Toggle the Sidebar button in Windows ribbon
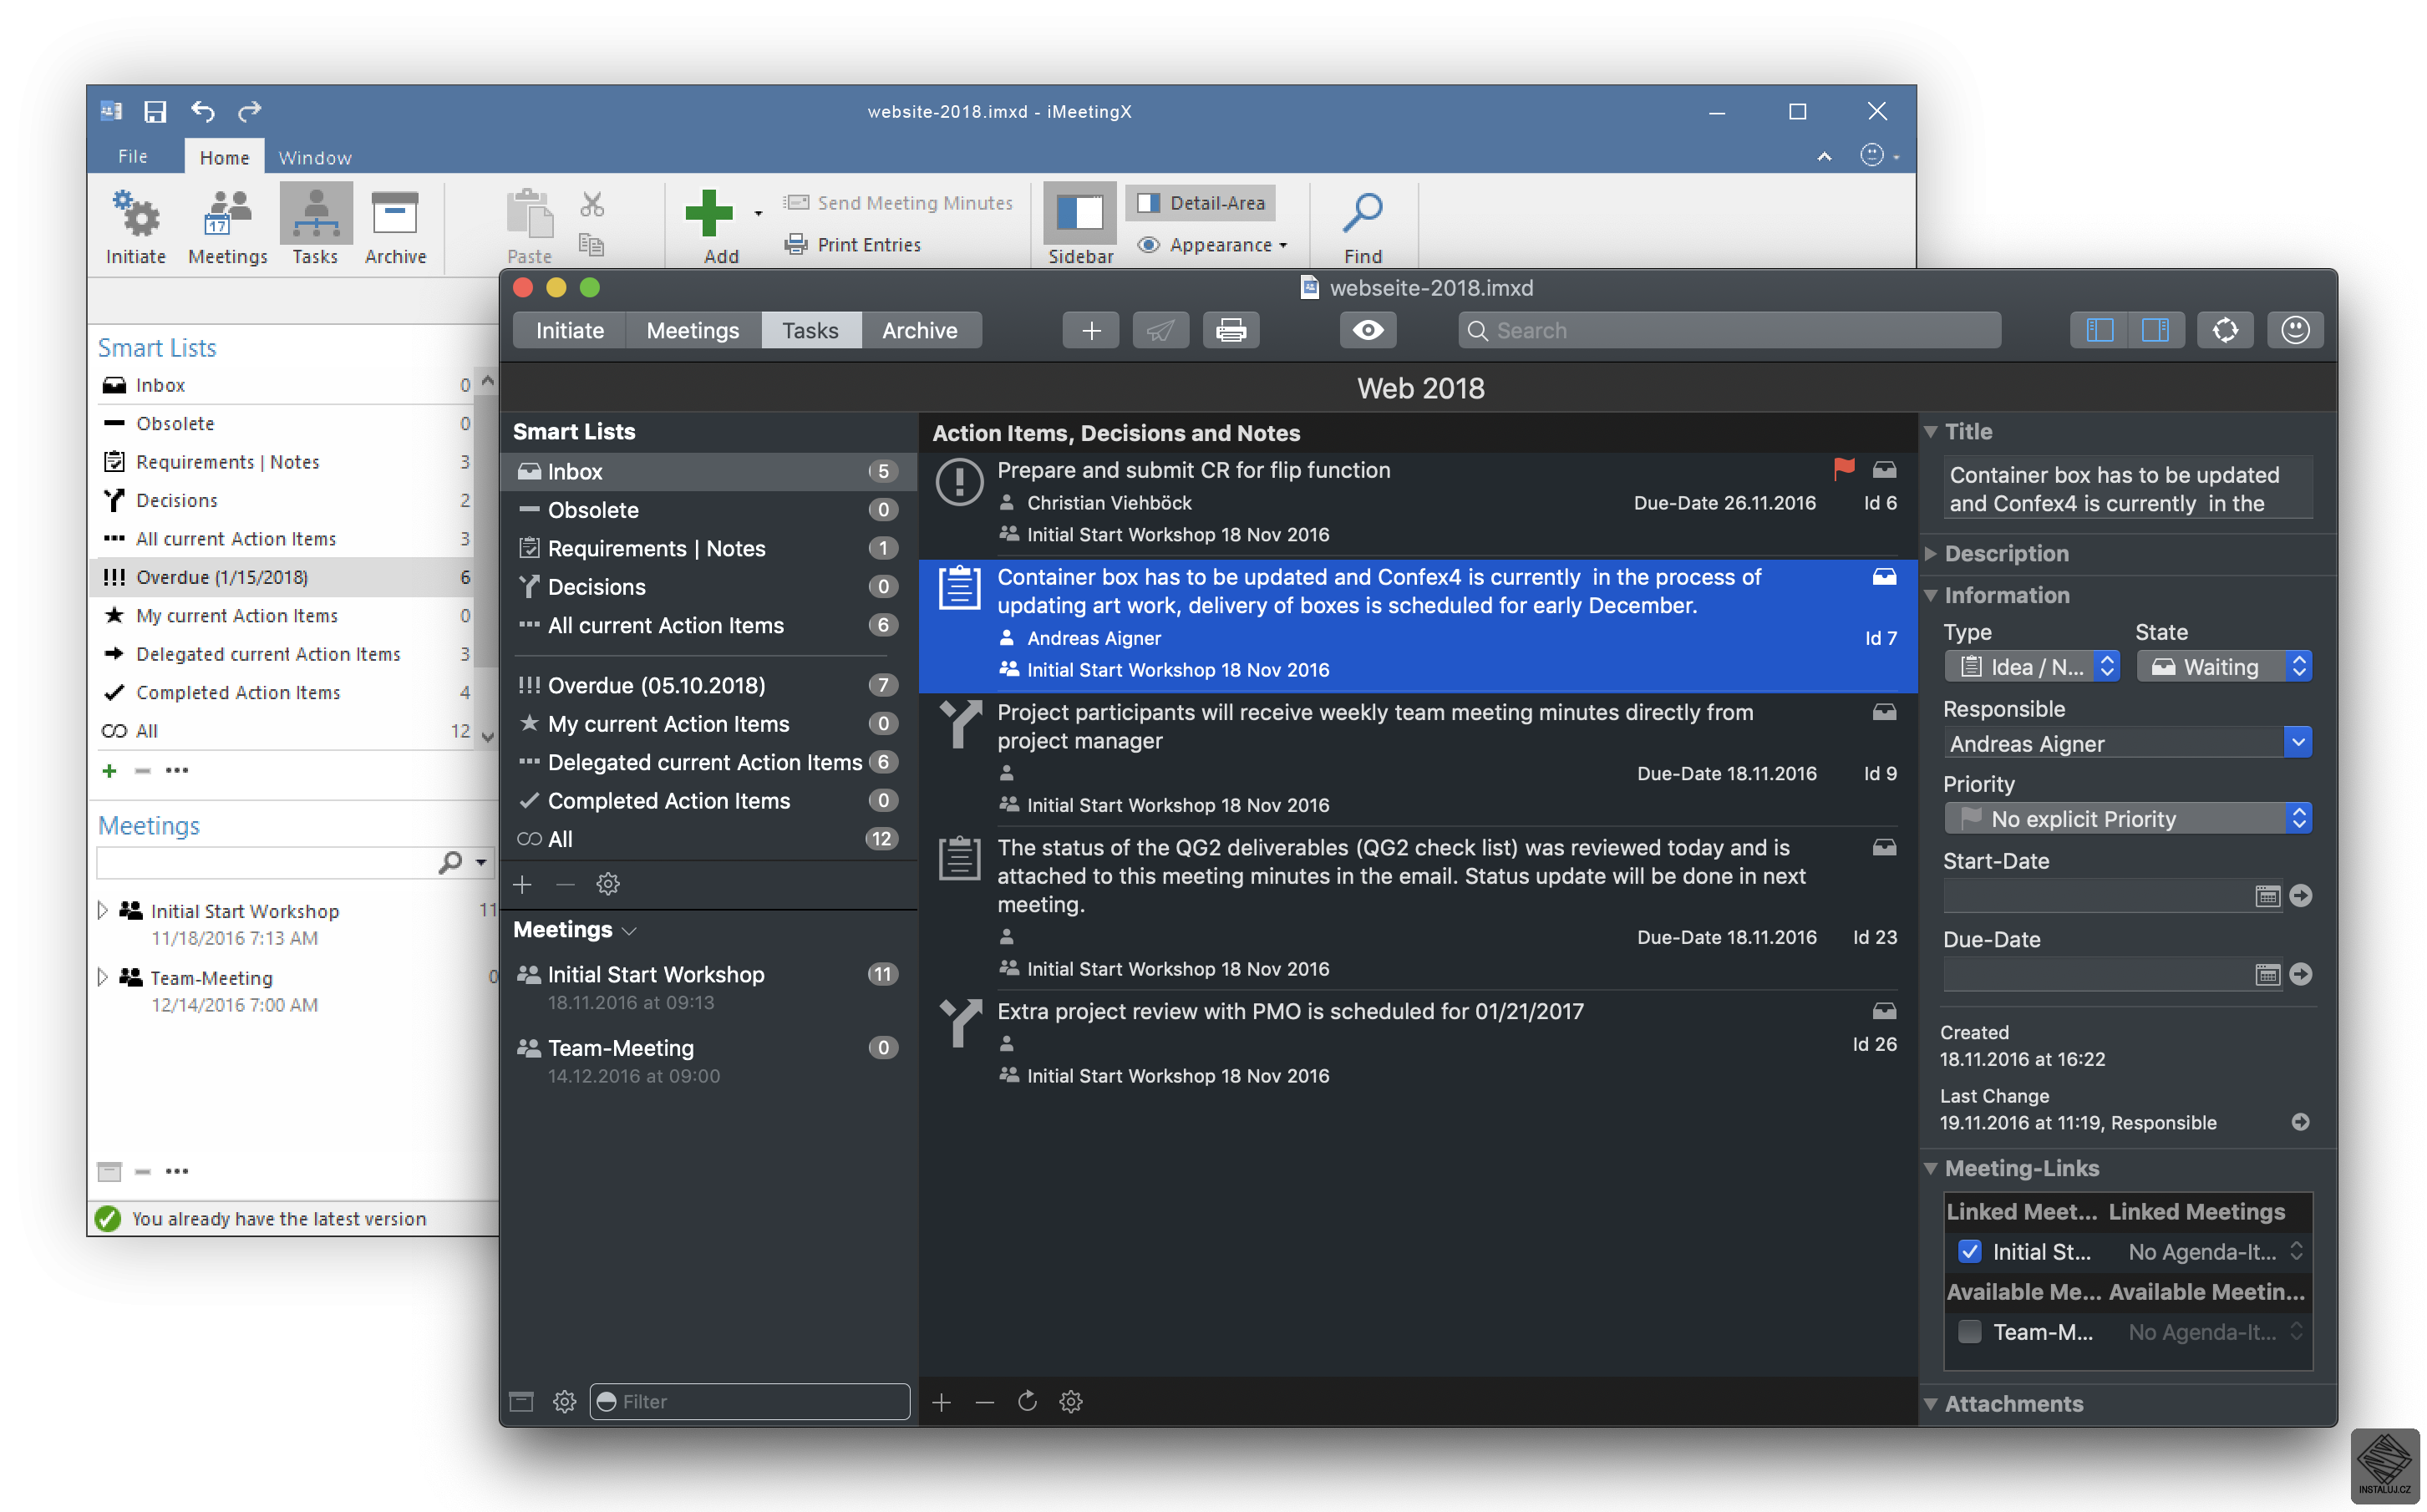 [x=1080, y=226]
